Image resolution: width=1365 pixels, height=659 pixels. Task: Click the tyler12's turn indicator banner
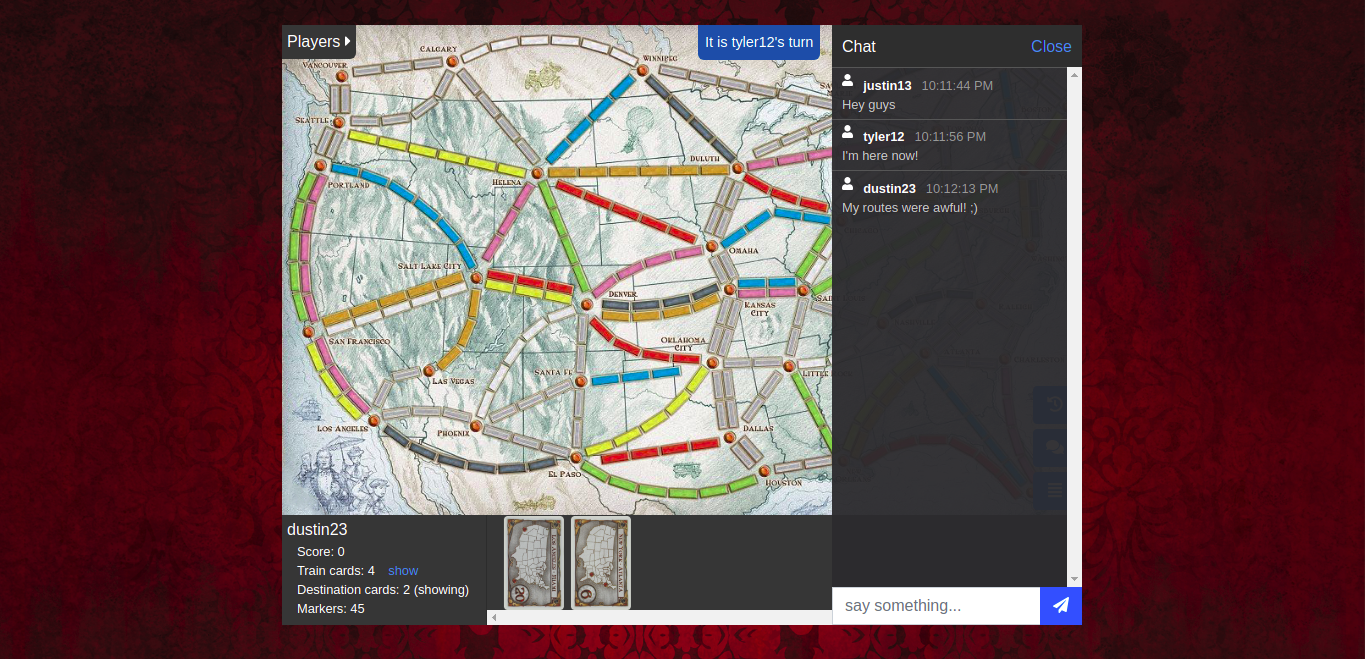coord(759,42)
